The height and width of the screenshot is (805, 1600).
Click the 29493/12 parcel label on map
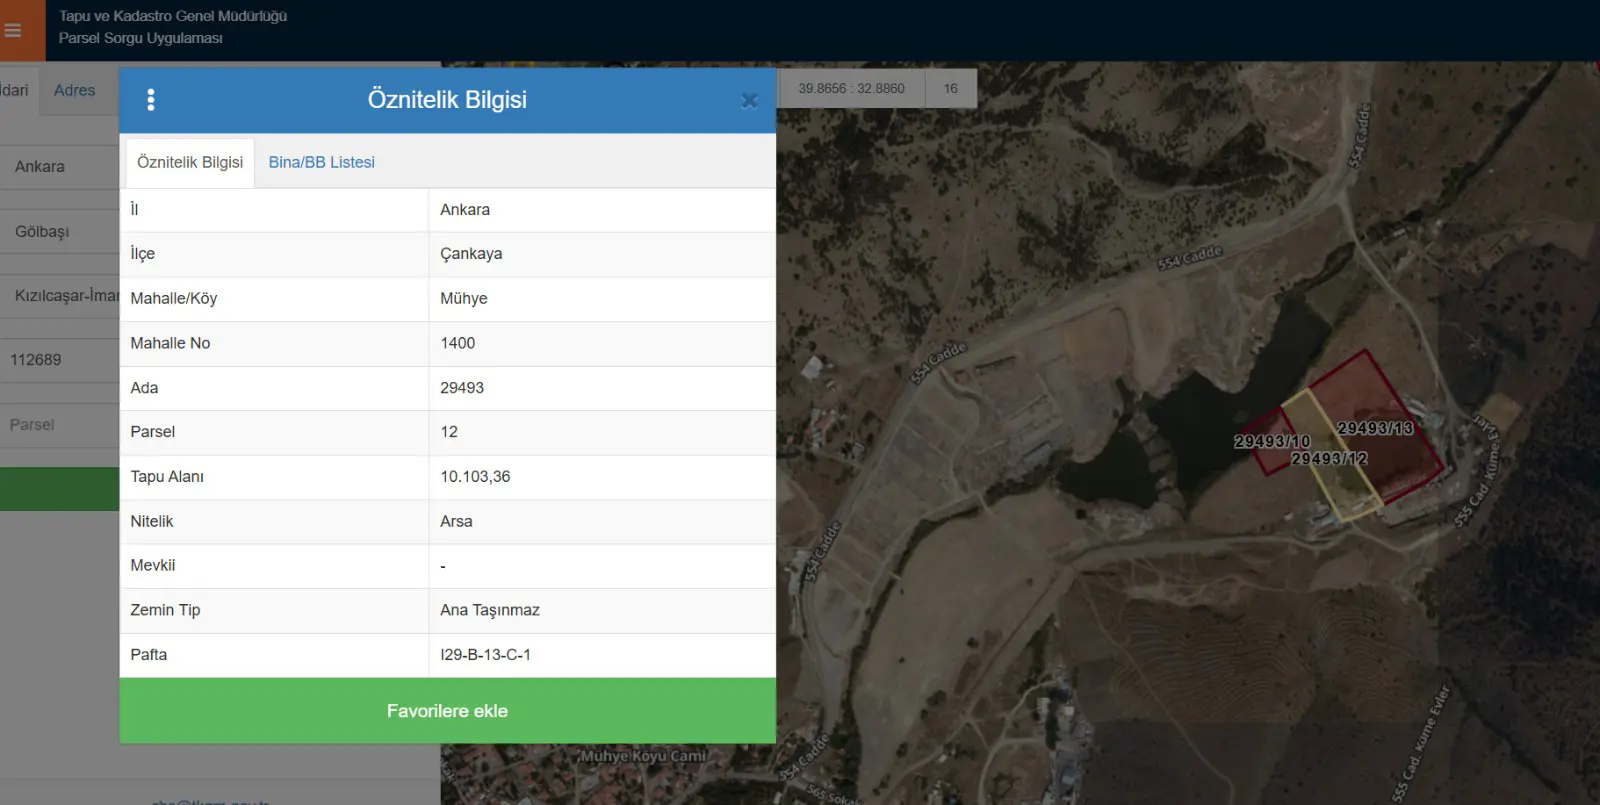(1329, 459)
